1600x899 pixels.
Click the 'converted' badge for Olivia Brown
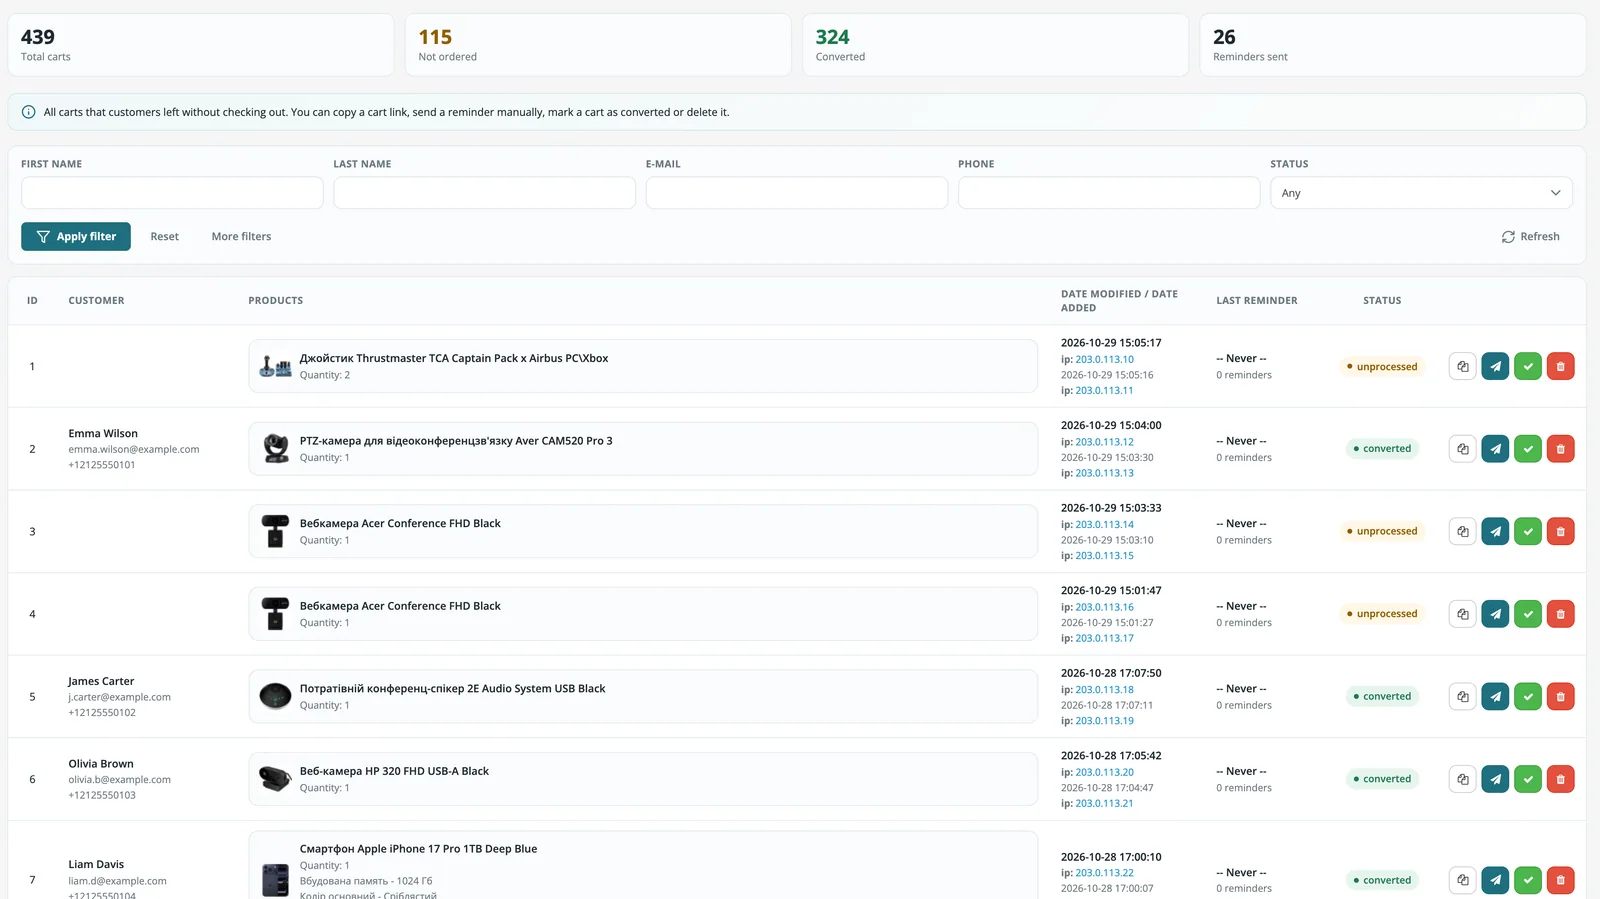pyautogui.click(x=1382, y=779)
